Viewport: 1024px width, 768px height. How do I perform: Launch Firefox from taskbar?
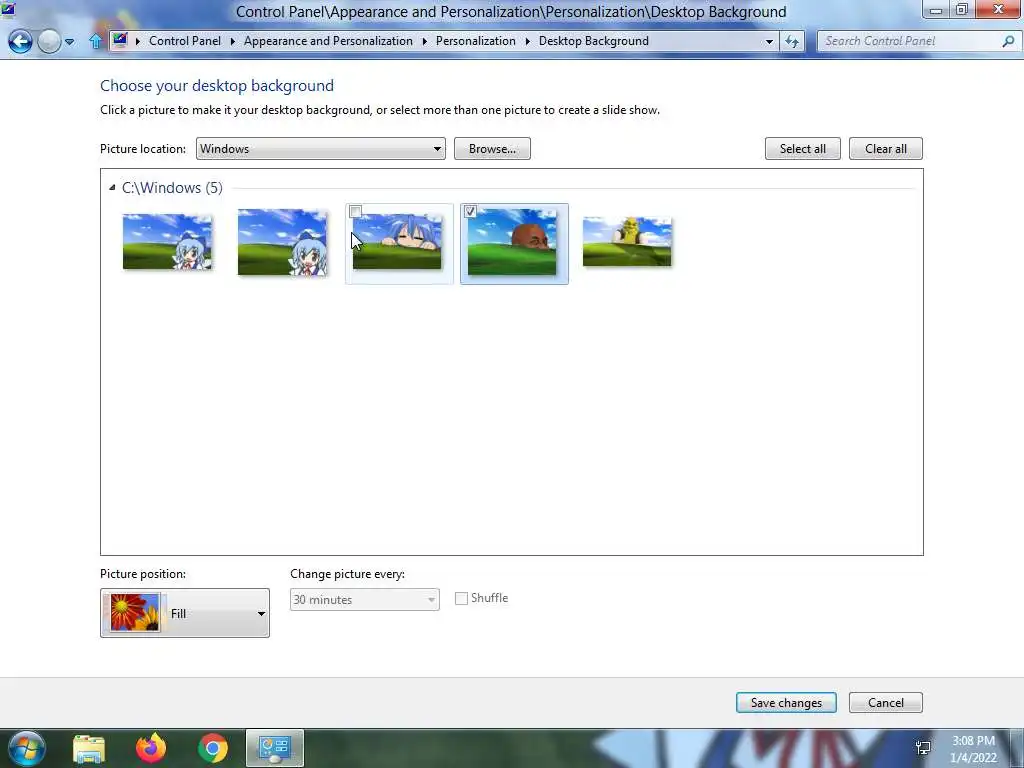pyautogui.click(x=151, y=748)
